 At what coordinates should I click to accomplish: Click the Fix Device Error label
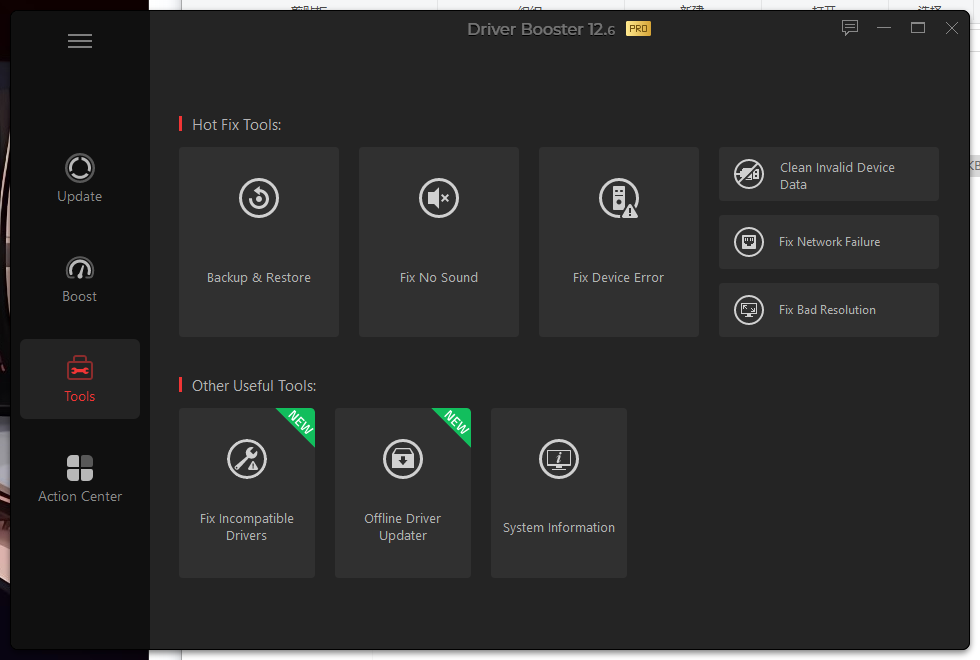tap(618, 278)
